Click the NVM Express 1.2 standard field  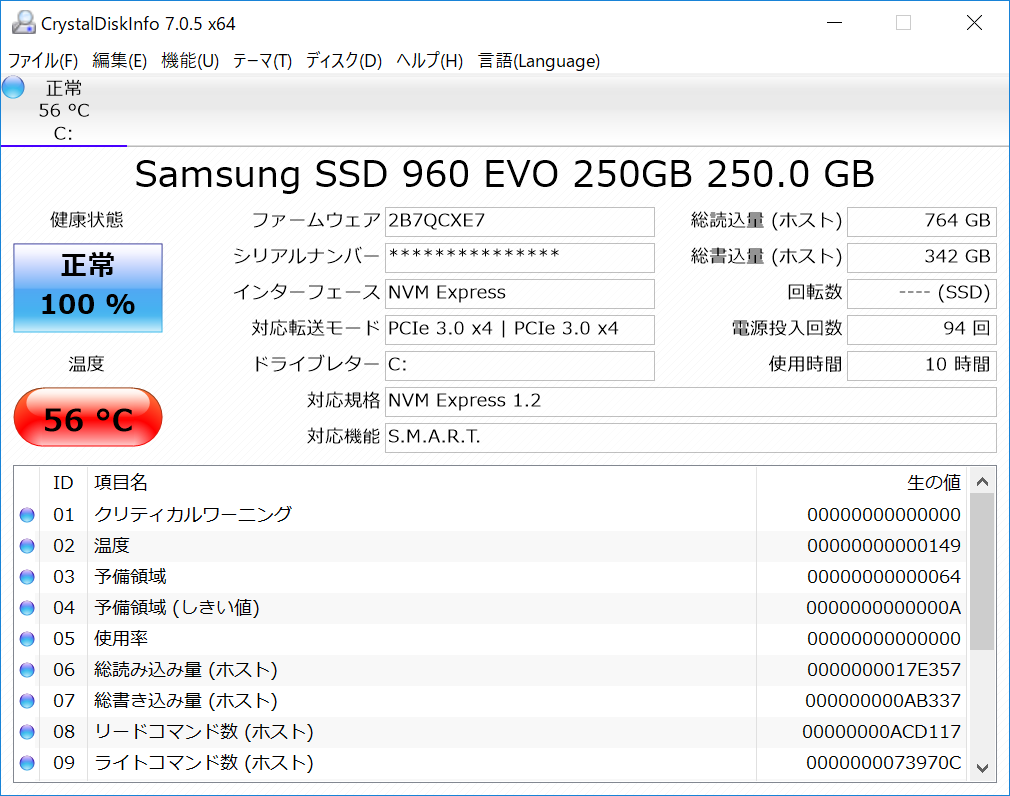tap(691, 402)
